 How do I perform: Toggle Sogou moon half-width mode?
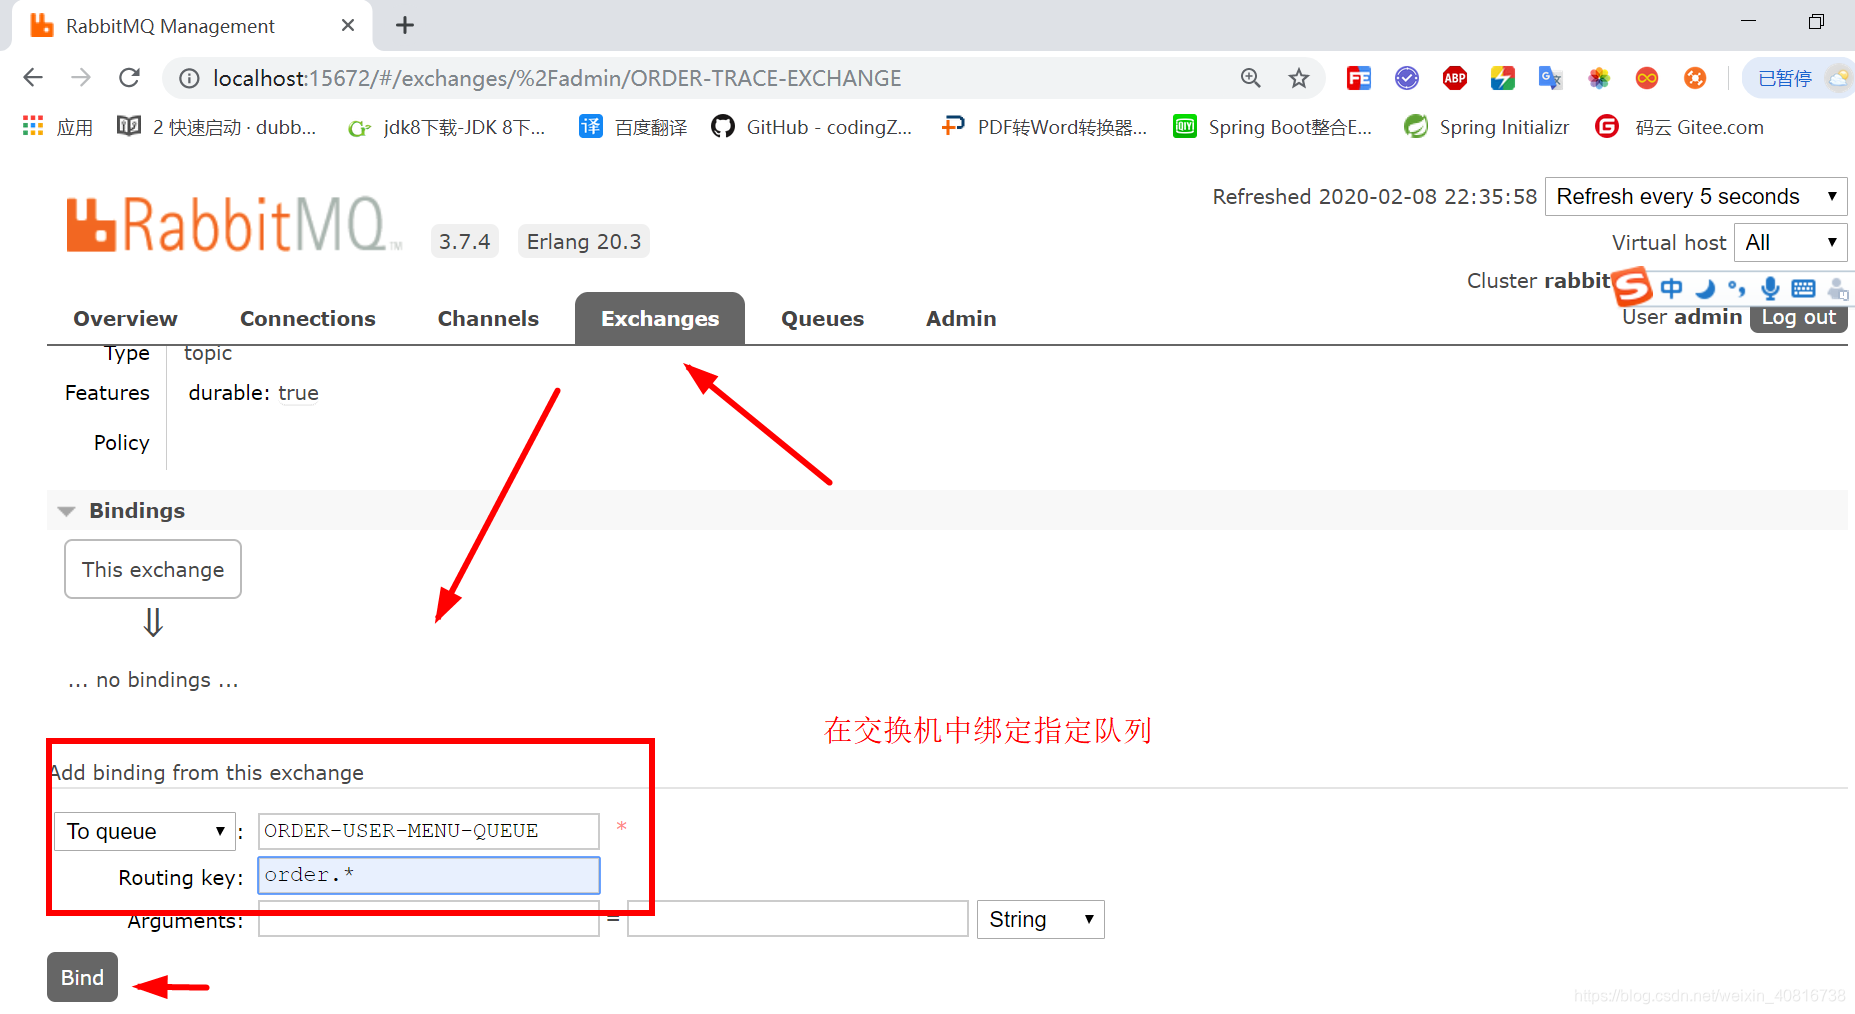pyautogui.click(x=1705, y=289)
